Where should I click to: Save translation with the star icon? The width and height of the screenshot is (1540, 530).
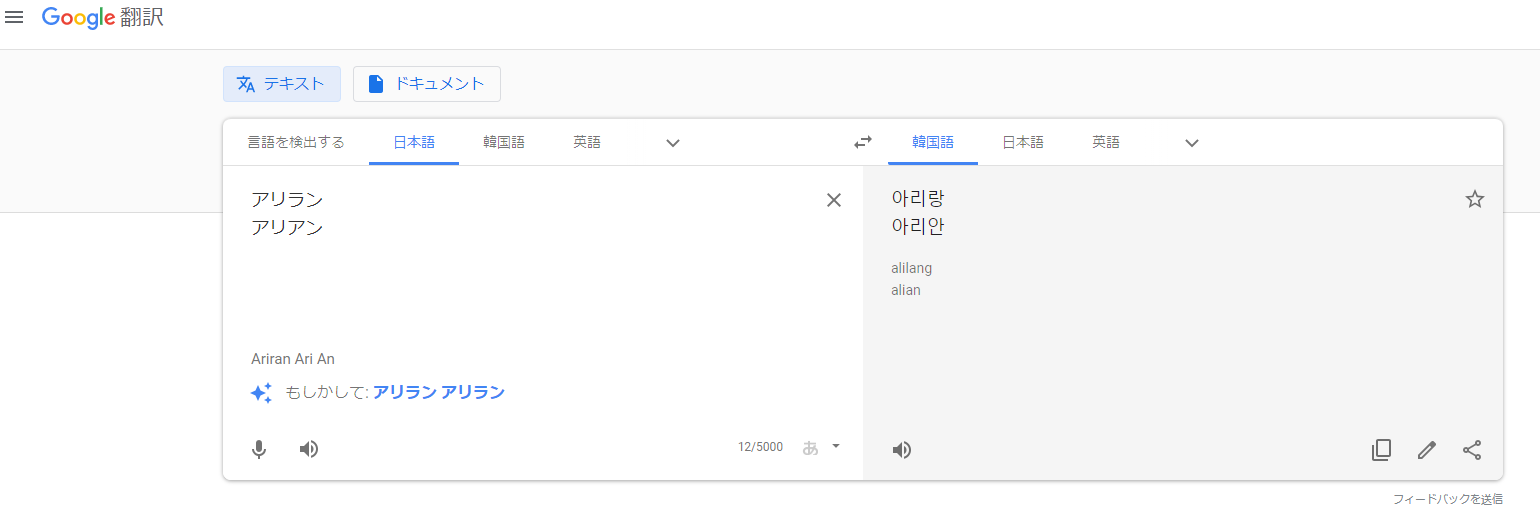pyautogui.click(x=1475, y=199)
